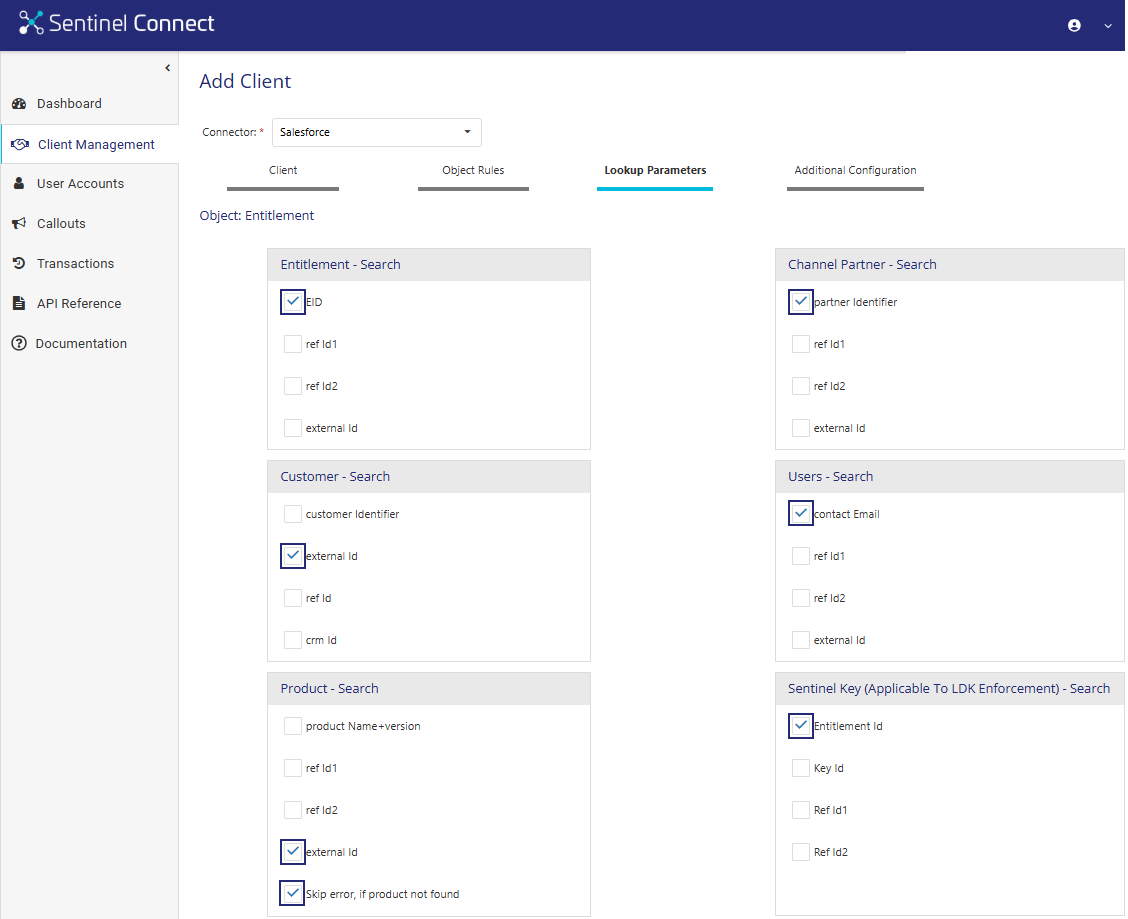
Task: Open the Additional Configuration tab
Action: pyautogui.click(x=855, y=171)
